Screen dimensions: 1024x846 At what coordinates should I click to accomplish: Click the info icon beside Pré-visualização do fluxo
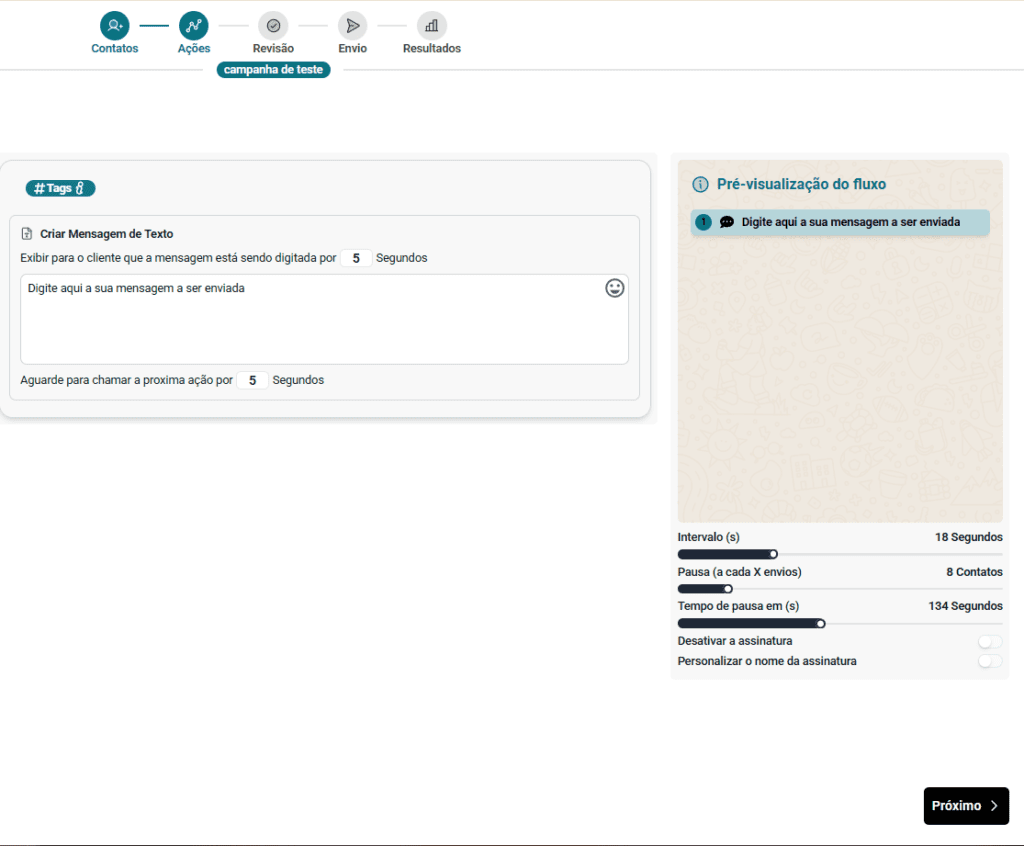click(x=700, y=184)
